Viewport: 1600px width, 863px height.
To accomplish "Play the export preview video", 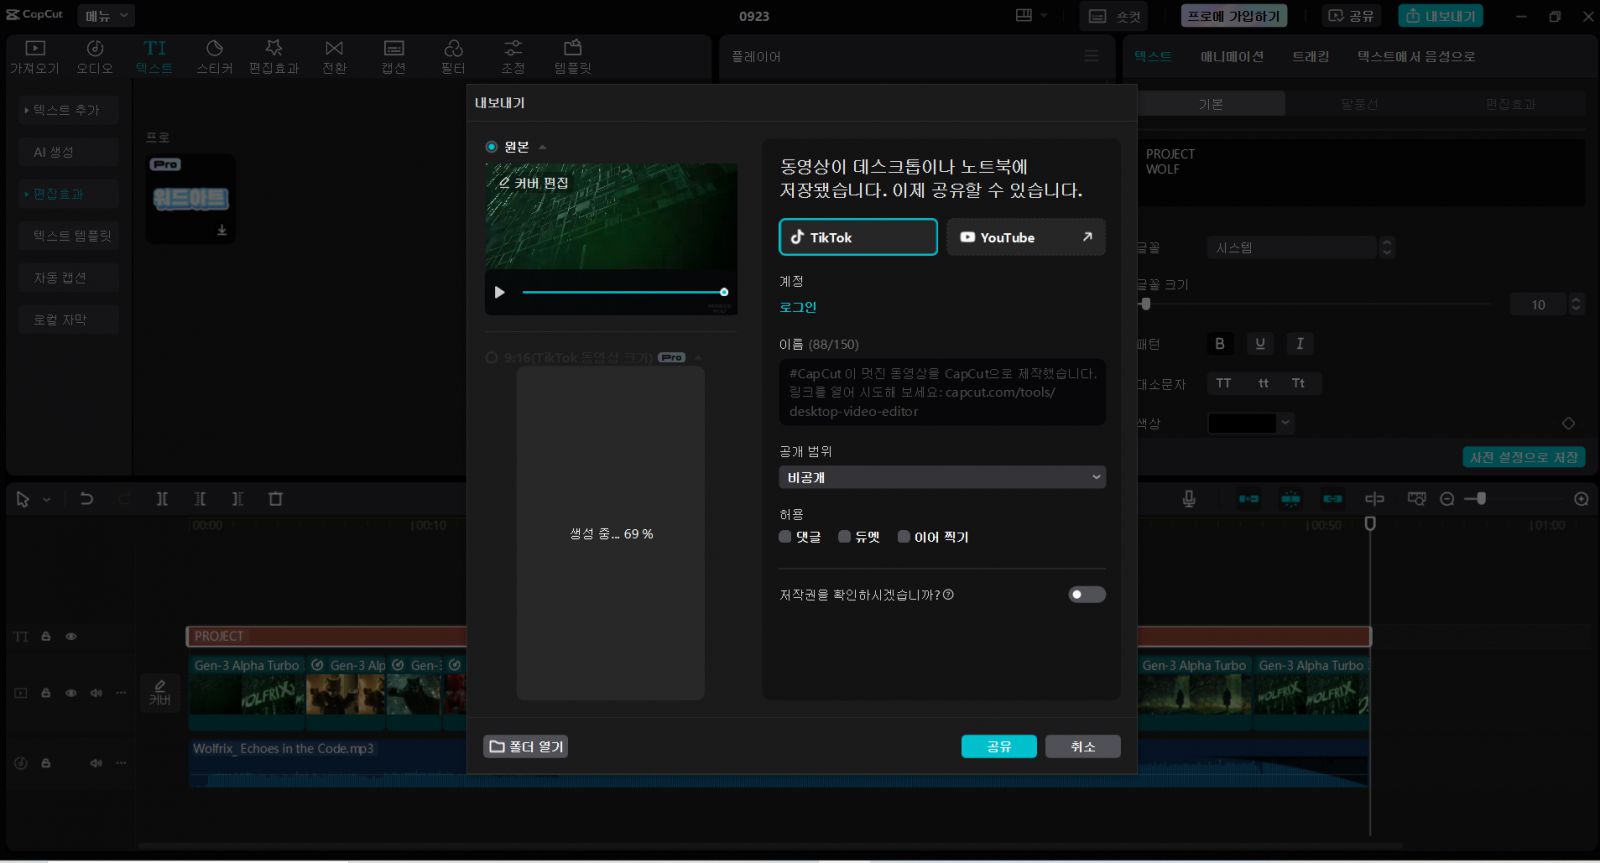I will tap(500, 292).
